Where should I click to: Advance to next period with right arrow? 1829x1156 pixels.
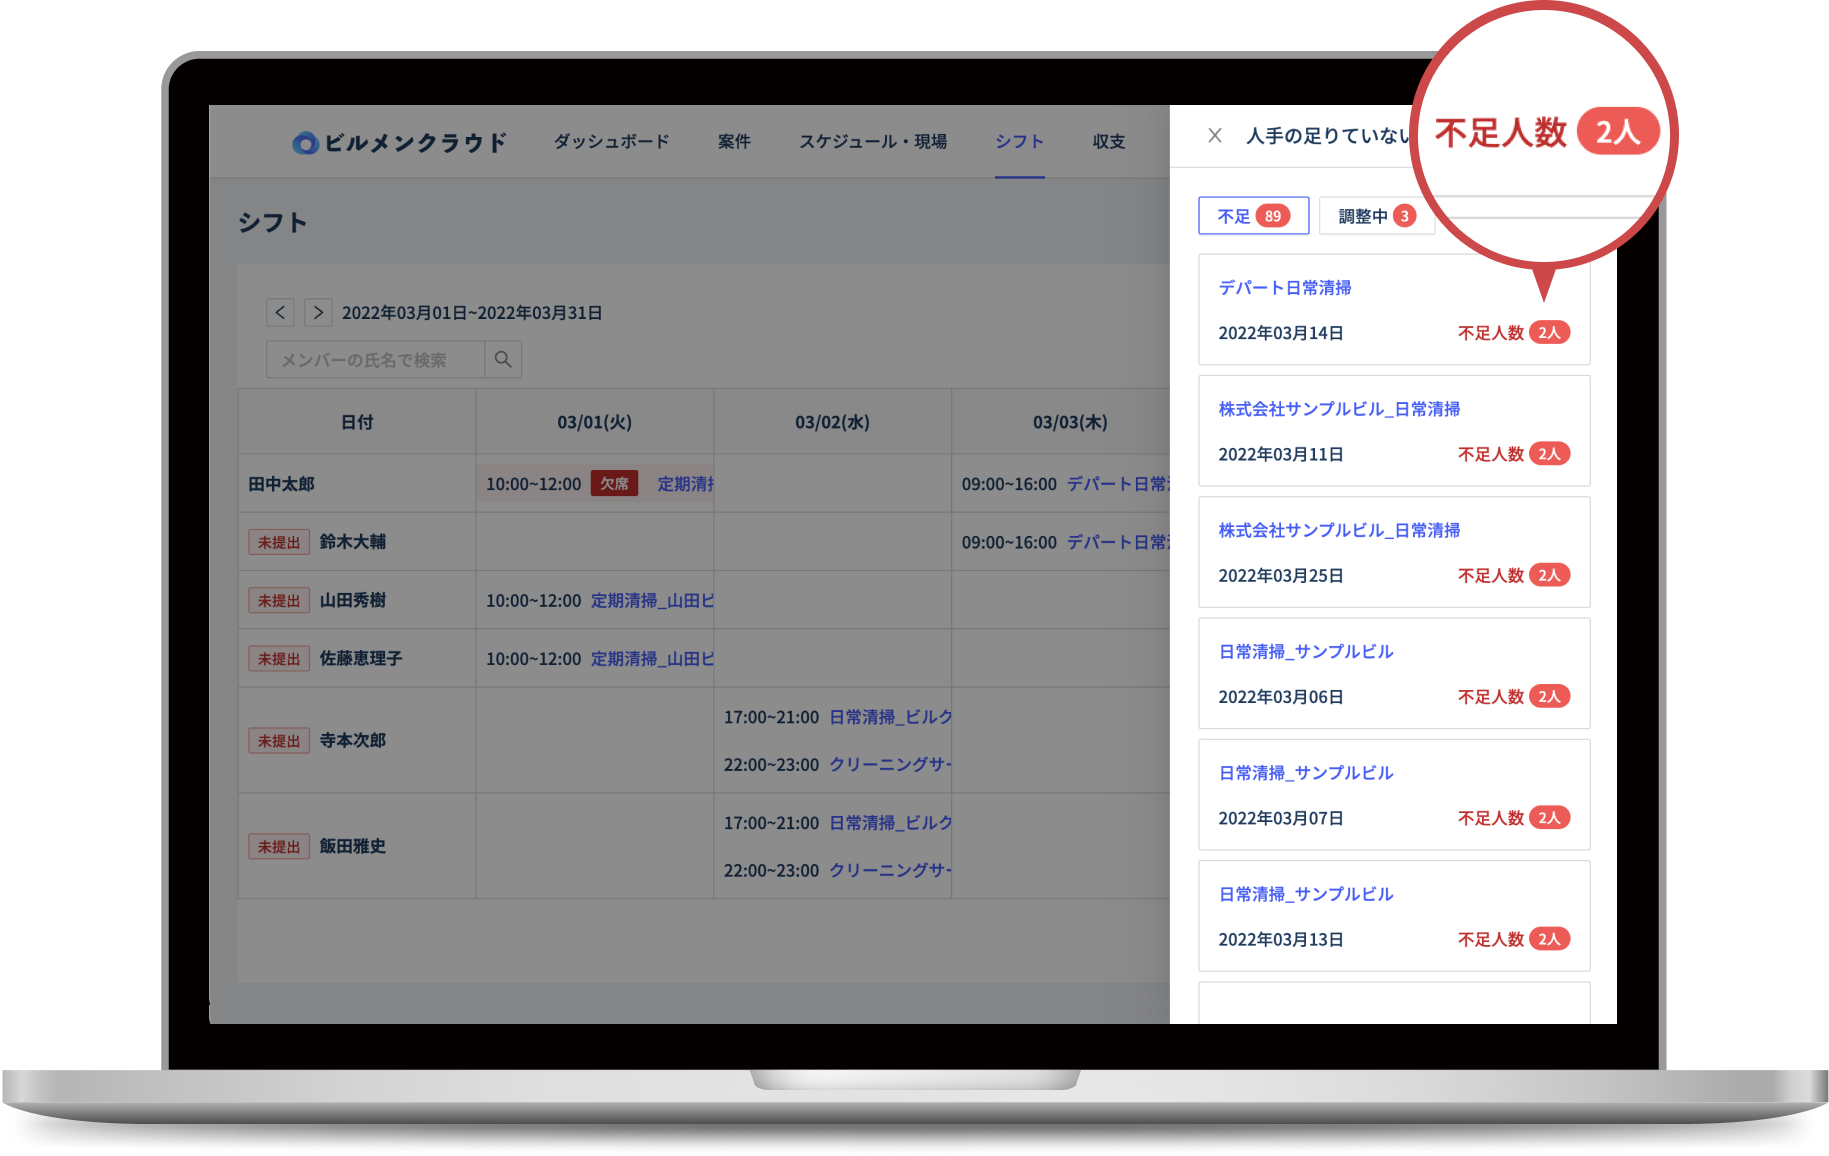[x=318, y=312]
